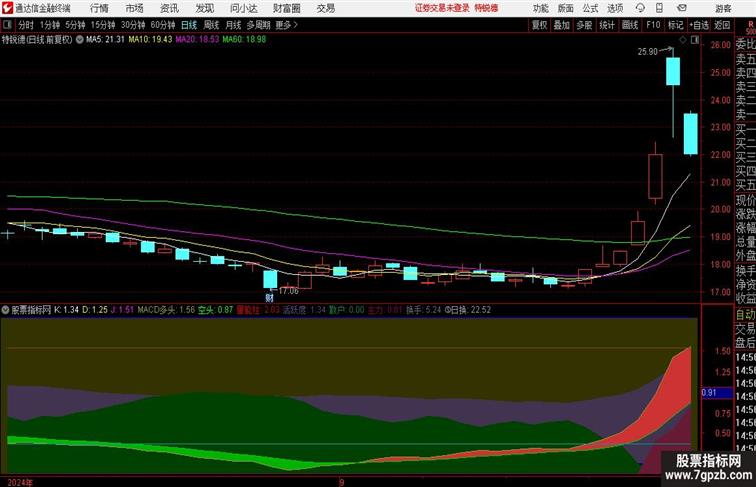The width and height of the screenshot is (756, 487).
Task: Select the 5分钟 period tab
Action: (x=75, y=25)
